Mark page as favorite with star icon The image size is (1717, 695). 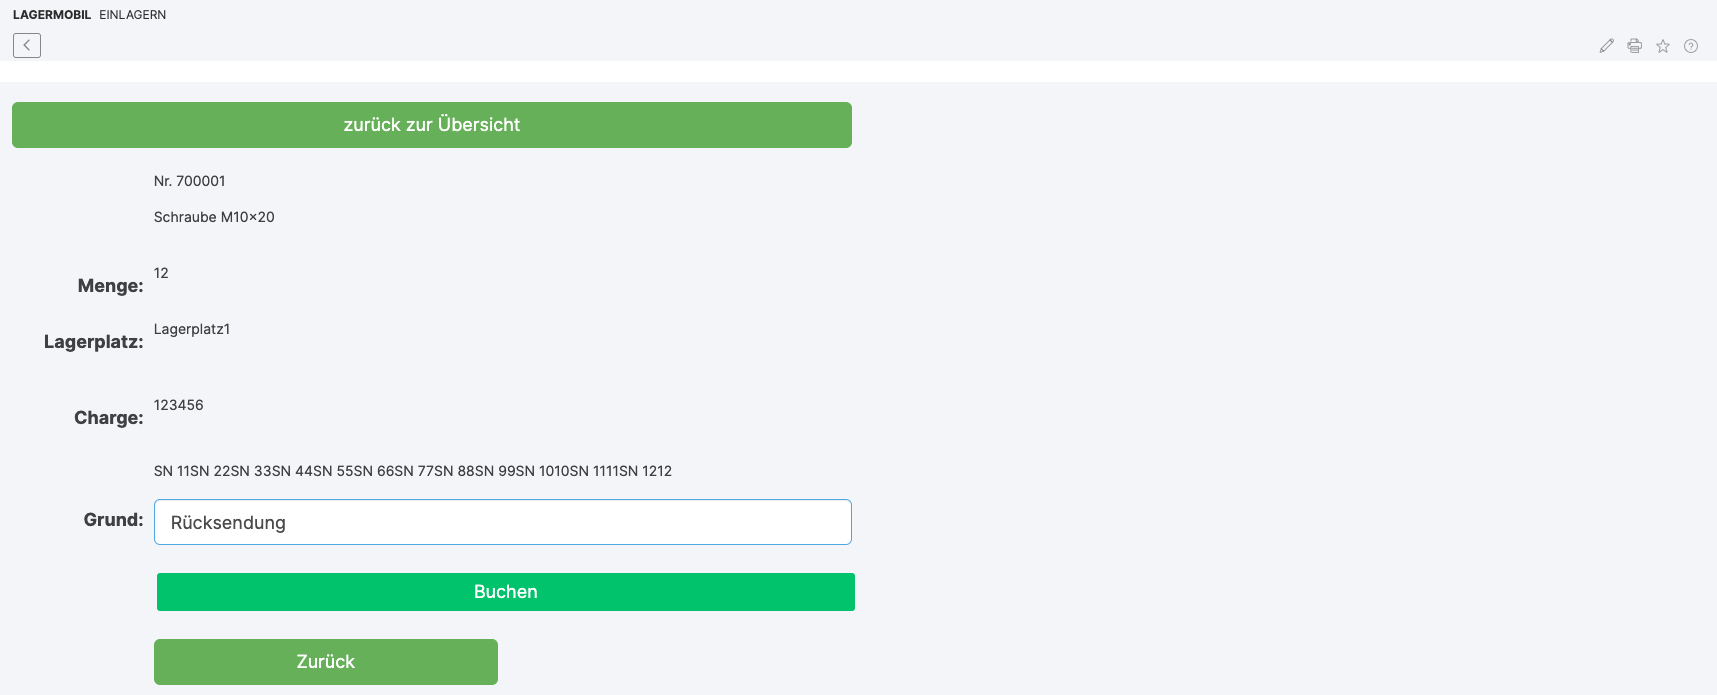pos(1662,46)
